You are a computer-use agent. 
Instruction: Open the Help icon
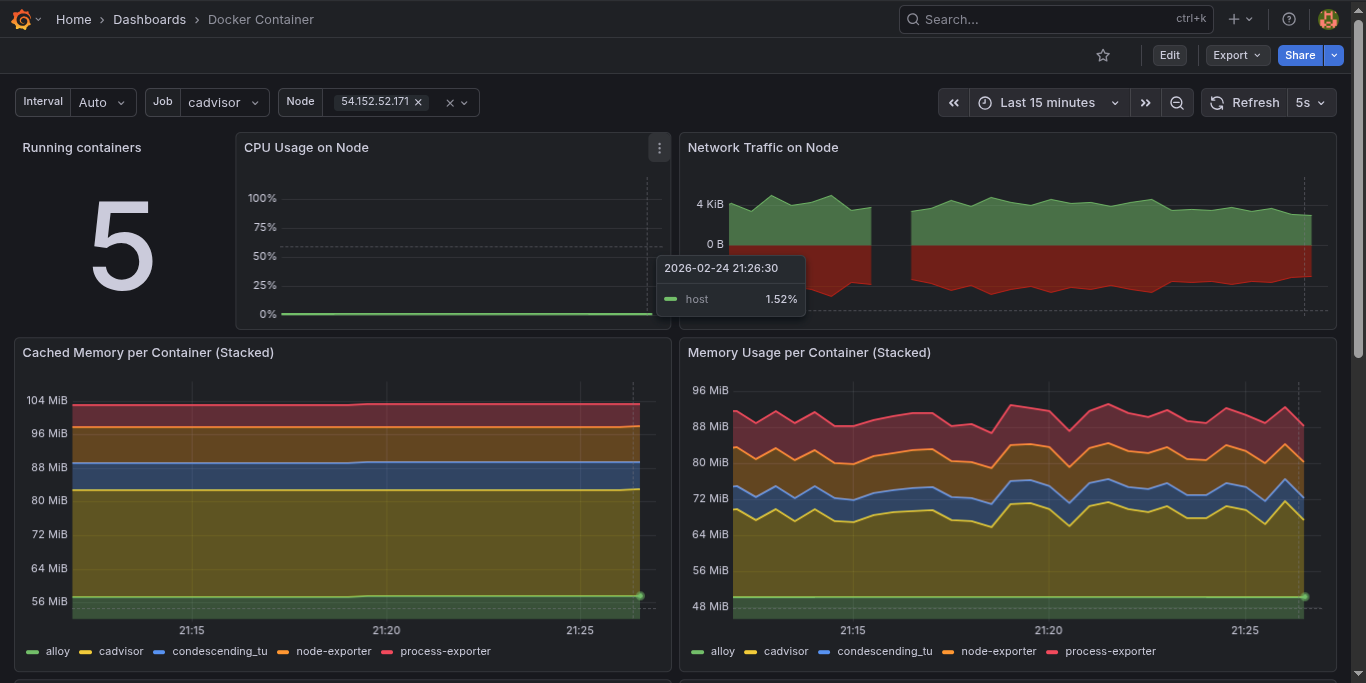(x=1288, y=18)
